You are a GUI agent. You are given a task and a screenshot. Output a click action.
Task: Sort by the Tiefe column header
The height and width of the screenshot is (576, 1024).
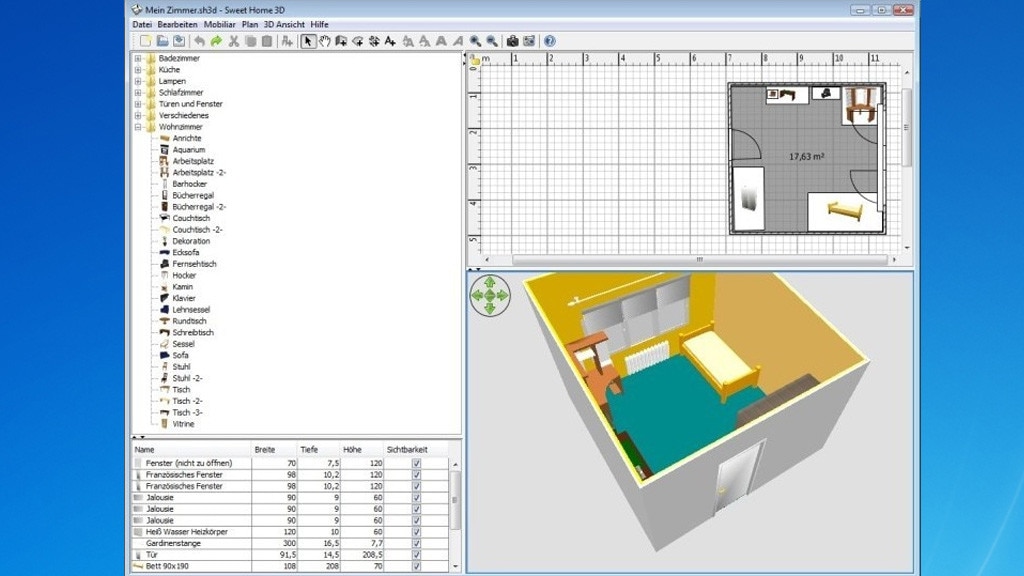[x=319, y=449]
